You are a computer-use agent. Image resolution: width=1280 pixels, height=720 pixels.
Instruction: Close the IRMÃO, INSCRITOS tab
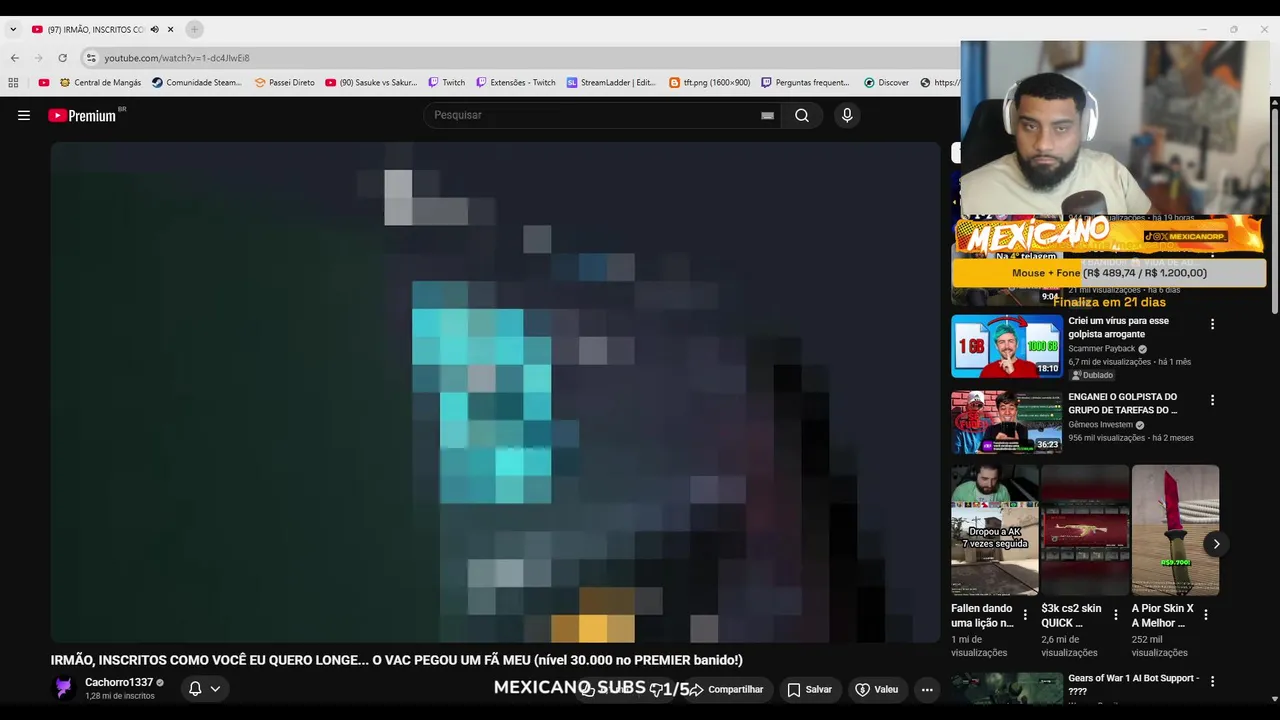(x=170, y=29)
